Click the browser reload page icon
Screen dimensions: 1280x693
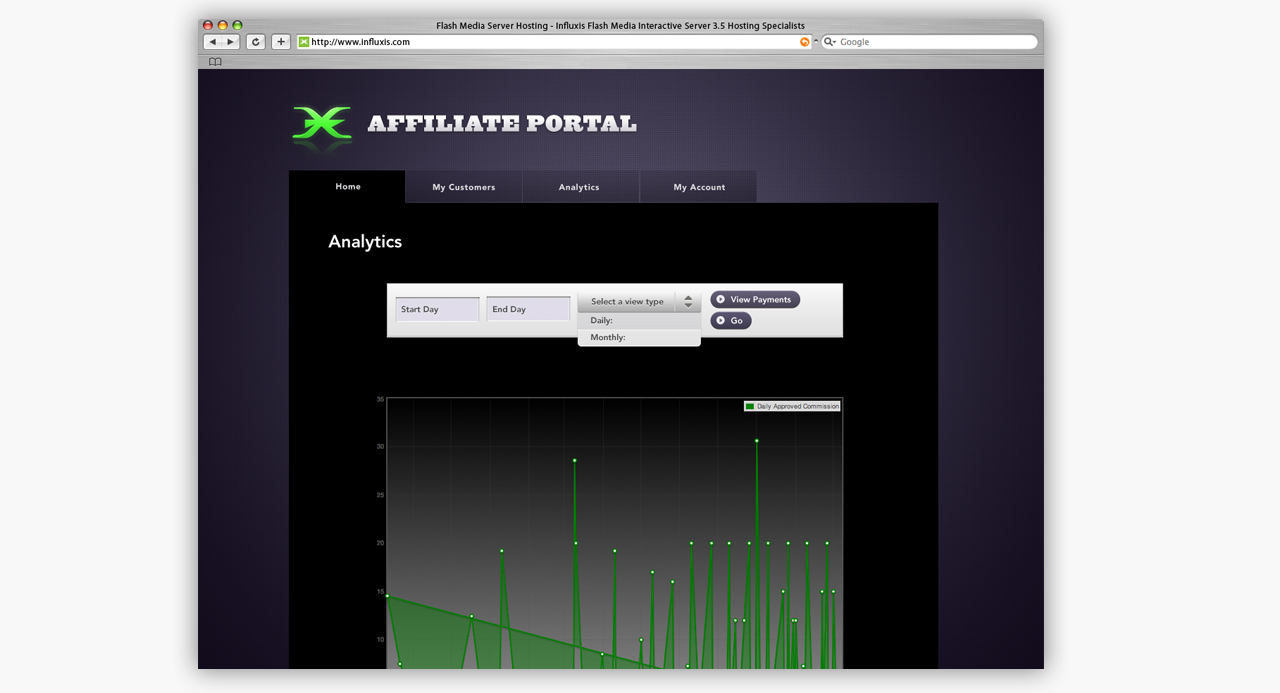(x=255, y=42)
